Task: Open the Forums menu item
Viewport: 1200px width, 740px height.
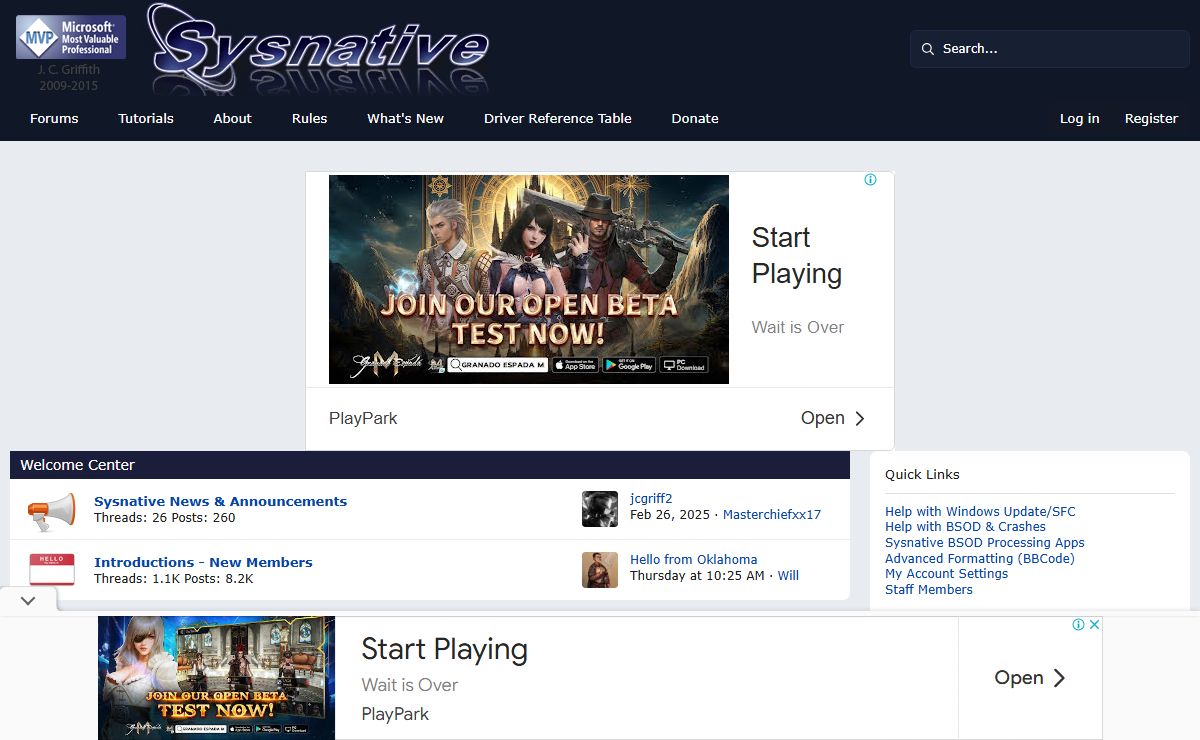Action: 54,118
